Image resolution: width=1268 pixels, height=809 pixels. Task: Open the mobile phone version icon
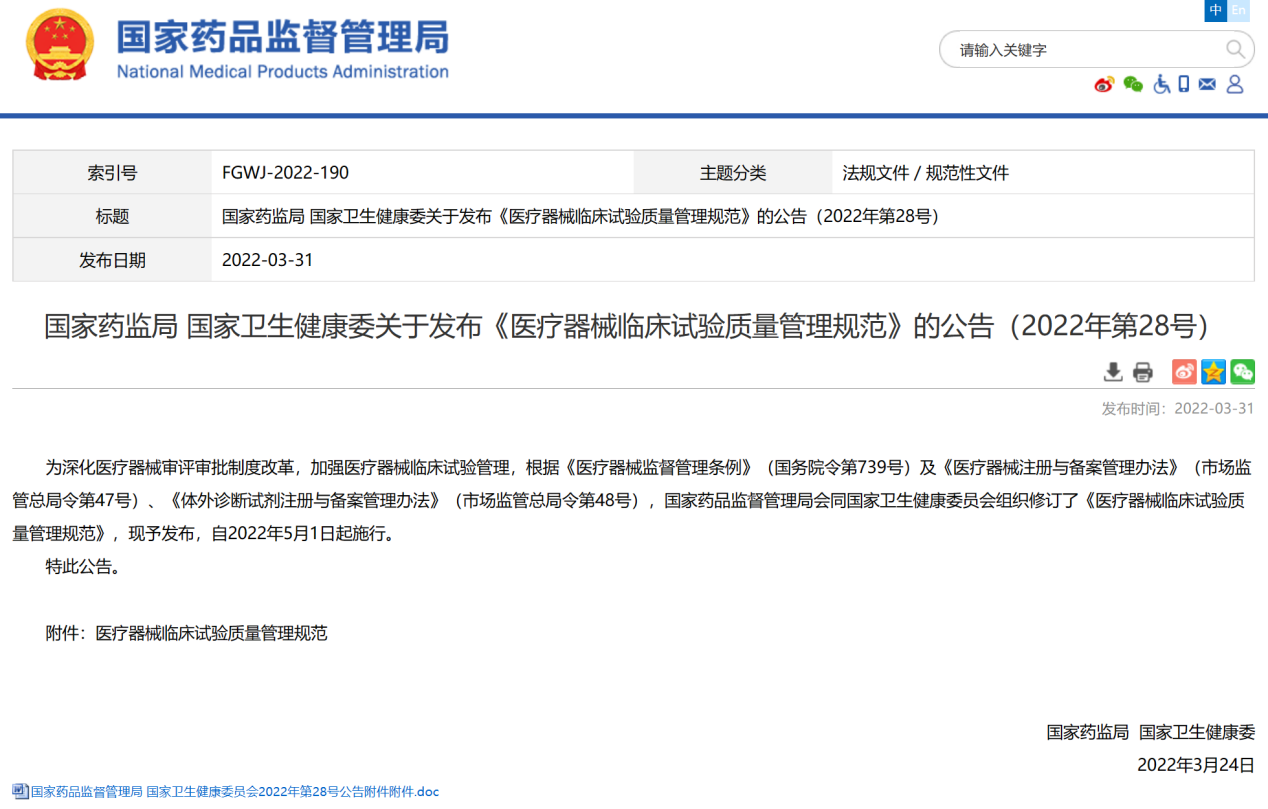pyautogui.click(x=1184, y=84)
